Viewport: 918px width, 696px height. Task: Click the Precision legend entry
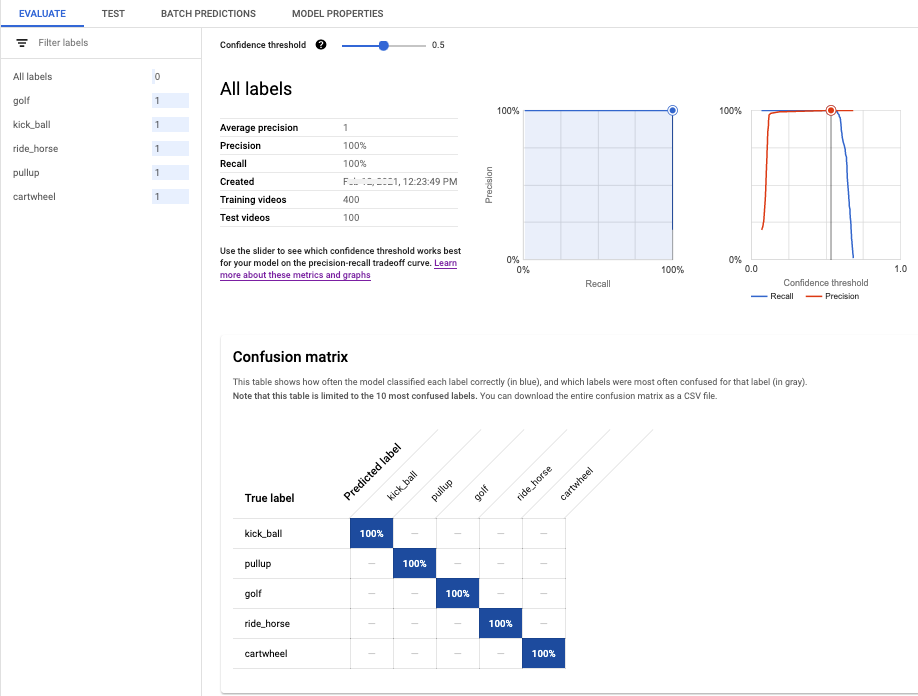coord(833,296)
